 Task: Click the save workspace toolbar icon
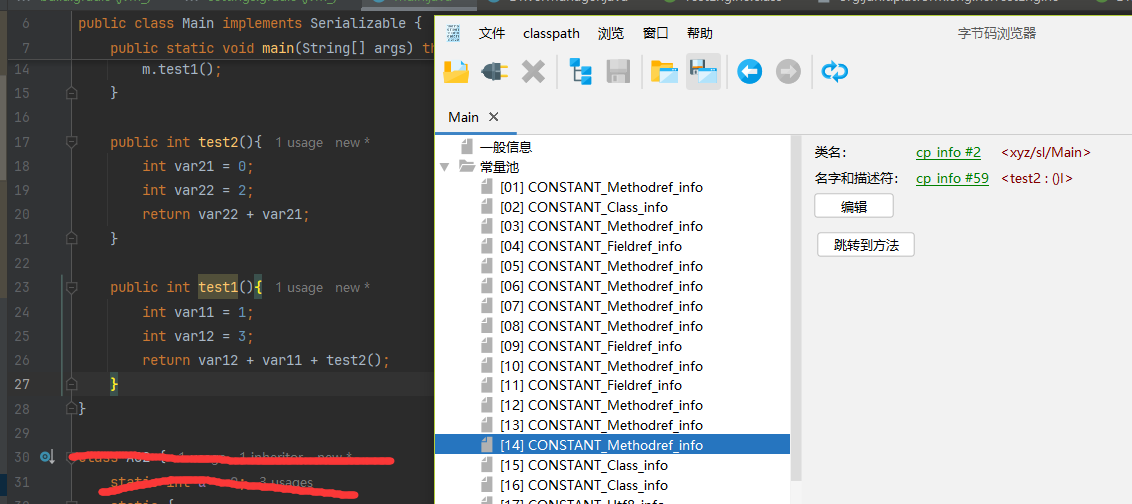pos(703,72)
